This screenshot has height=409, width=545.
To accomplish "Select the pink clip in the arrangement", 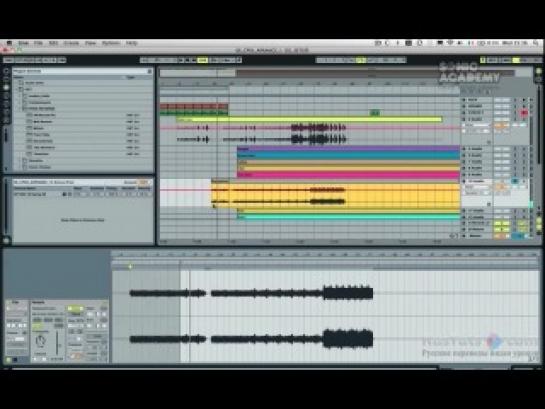I will 348,175.
